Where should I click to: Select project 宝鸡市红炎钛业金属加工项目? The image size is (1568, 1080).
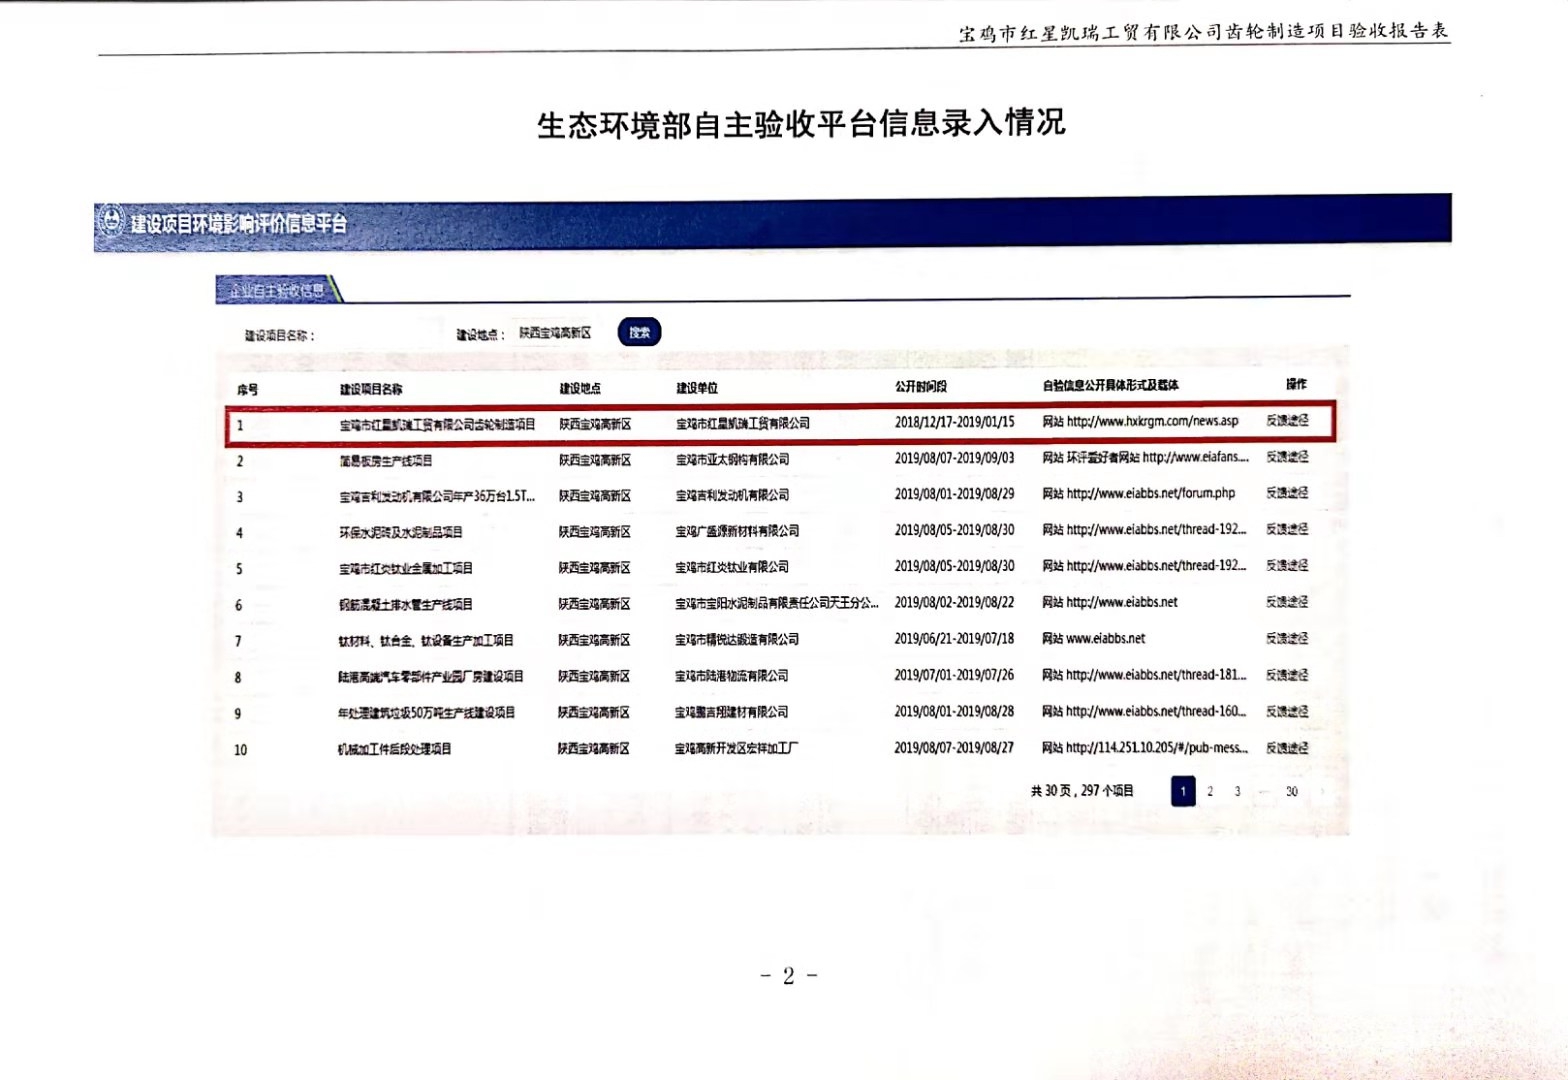[406, 569]
